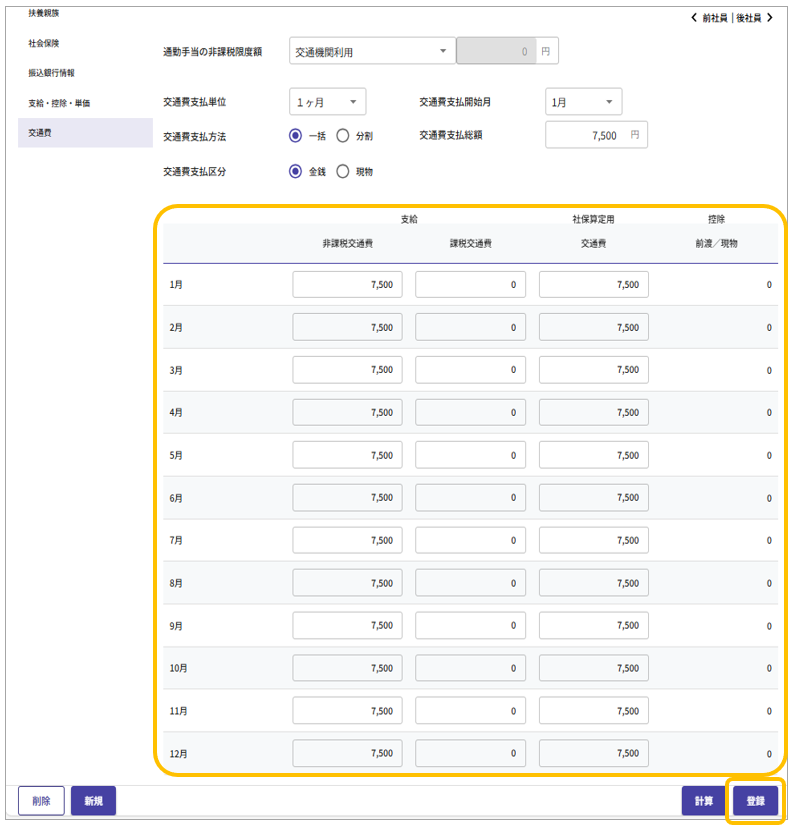Screen dimensions: 796x830
Task: Click the 削除 delete button
Action: pyautogui.click(x=41, y=801)
